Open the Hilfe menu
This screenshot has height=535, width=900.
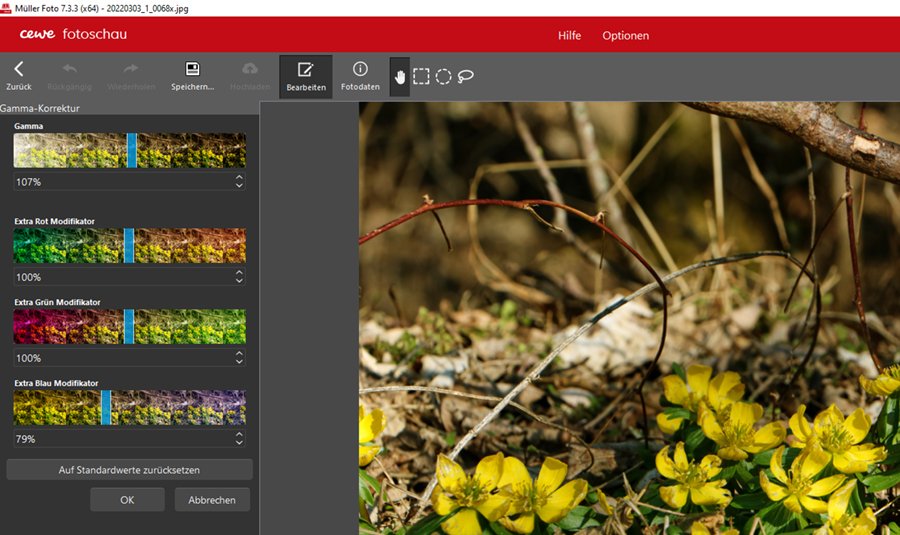569,35
